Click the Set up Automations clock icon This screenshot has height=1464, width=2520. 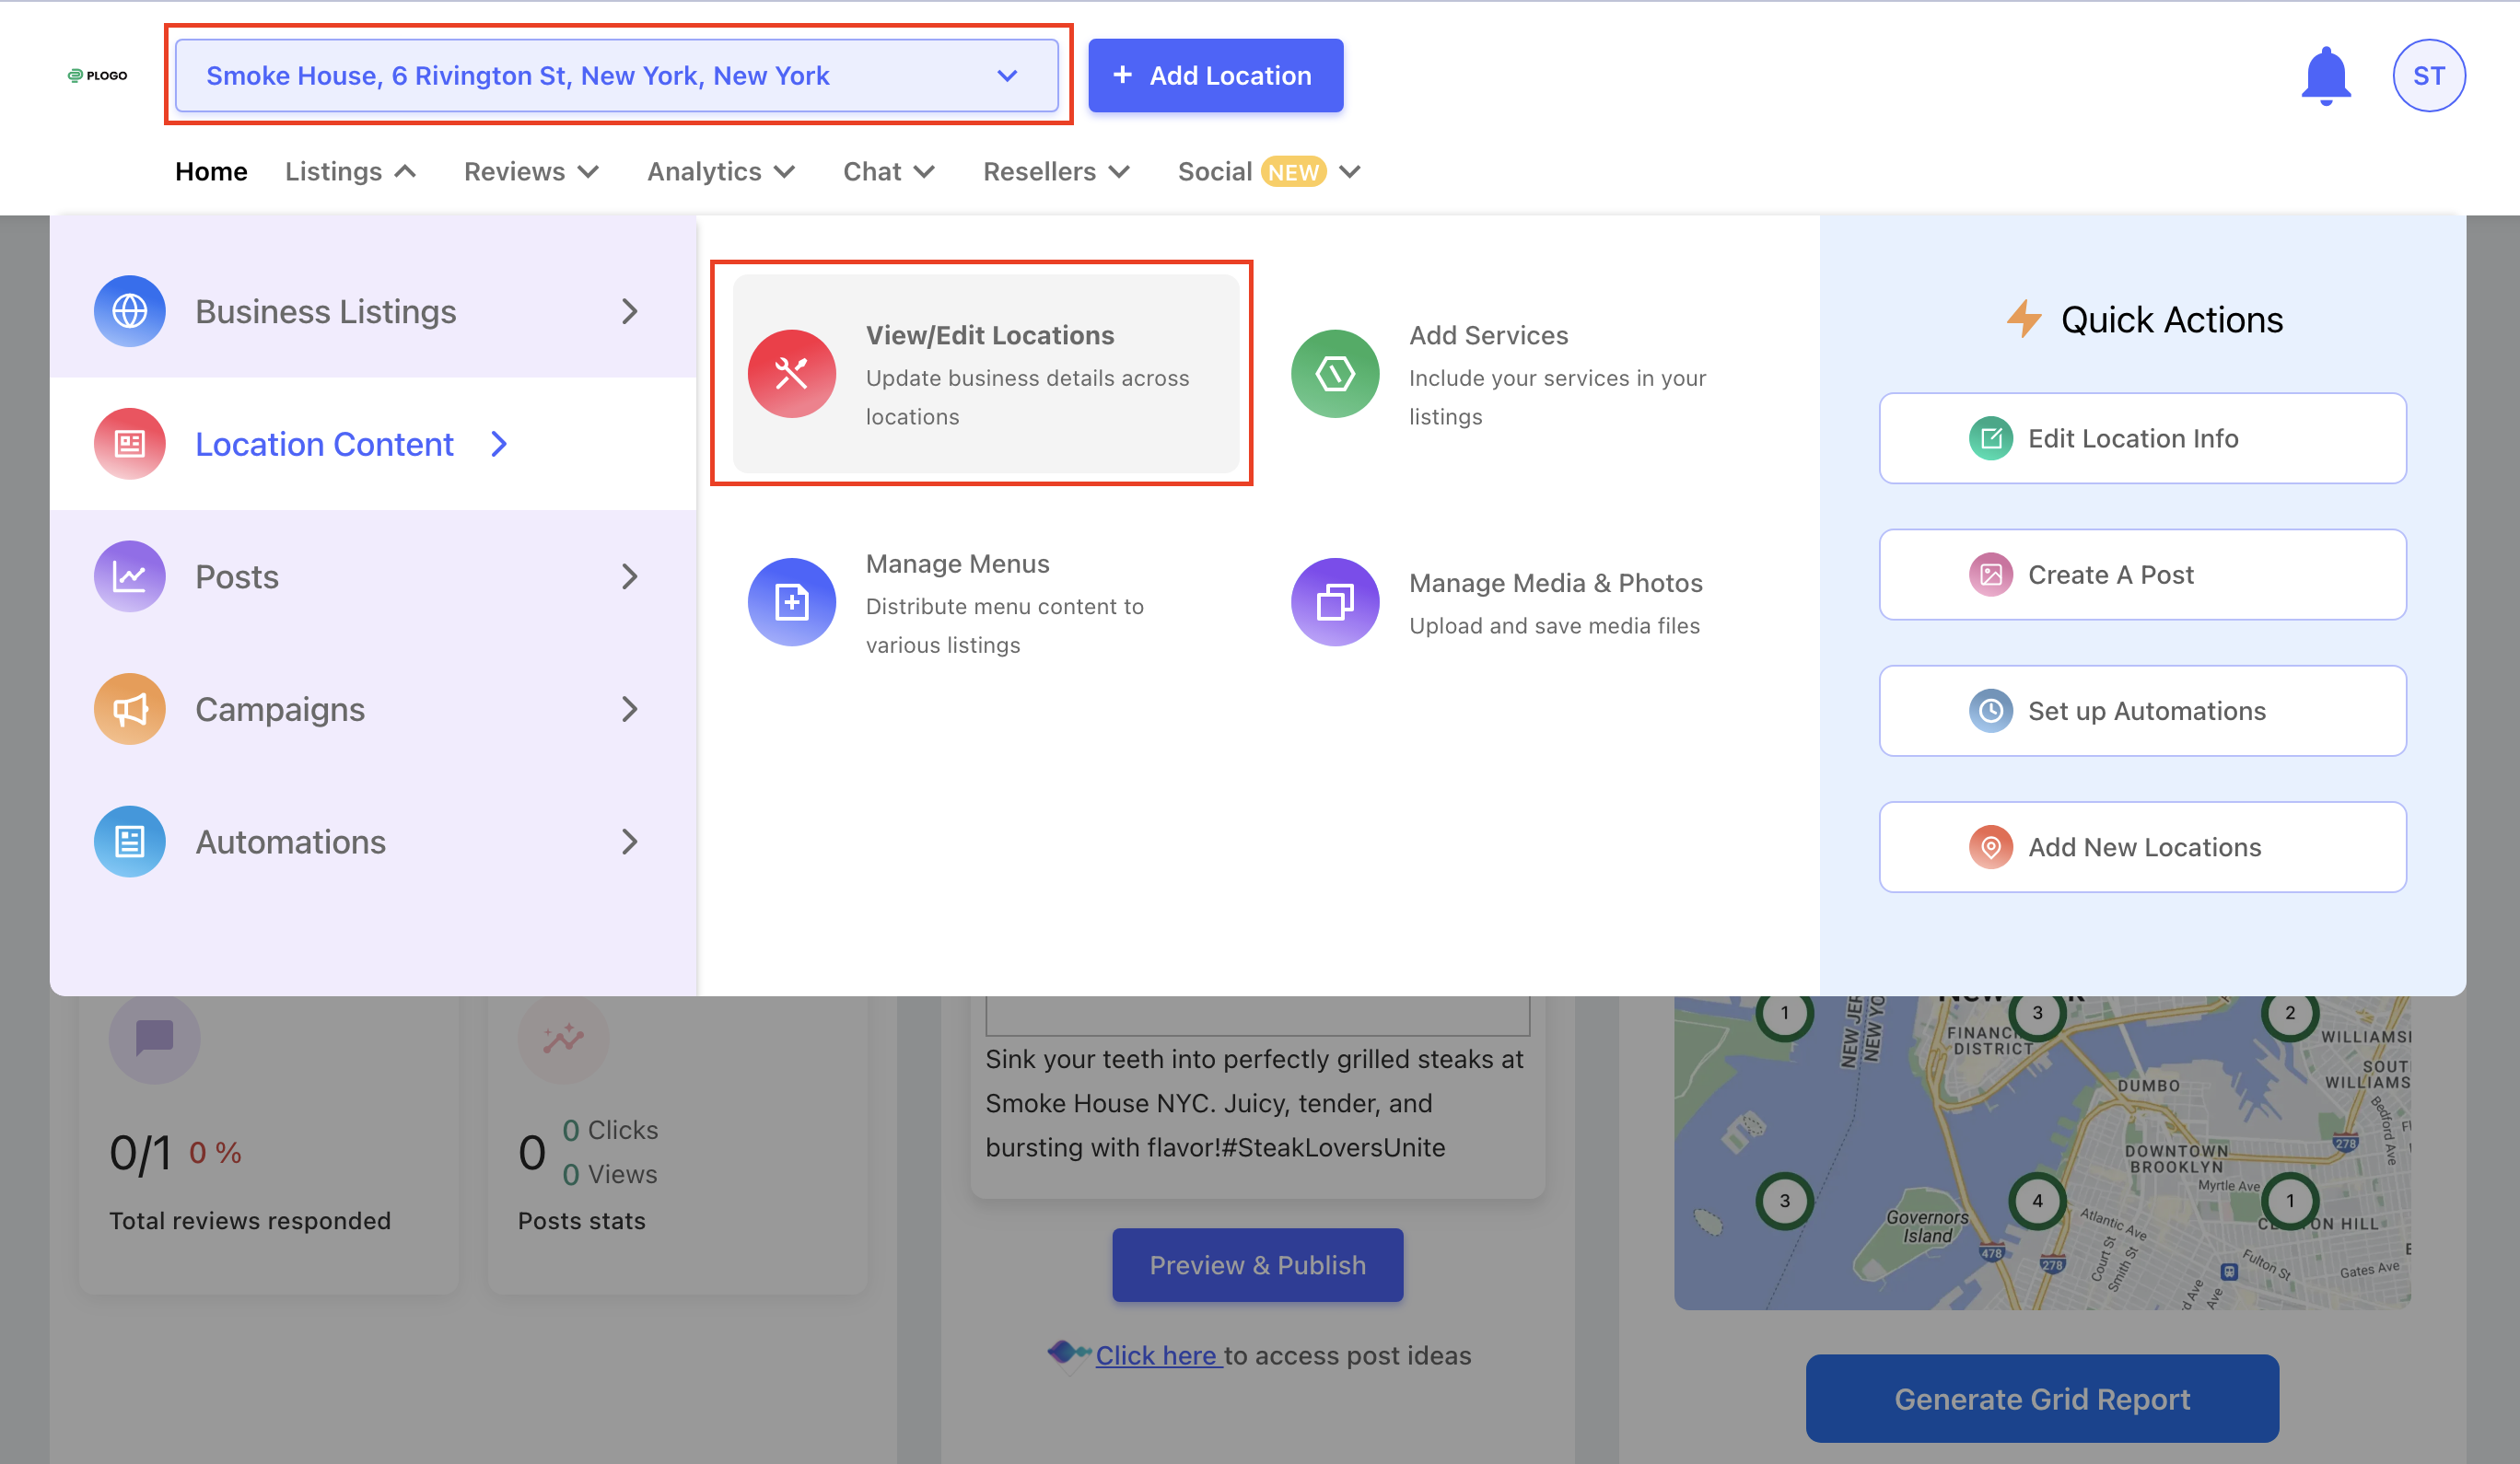1990,711
